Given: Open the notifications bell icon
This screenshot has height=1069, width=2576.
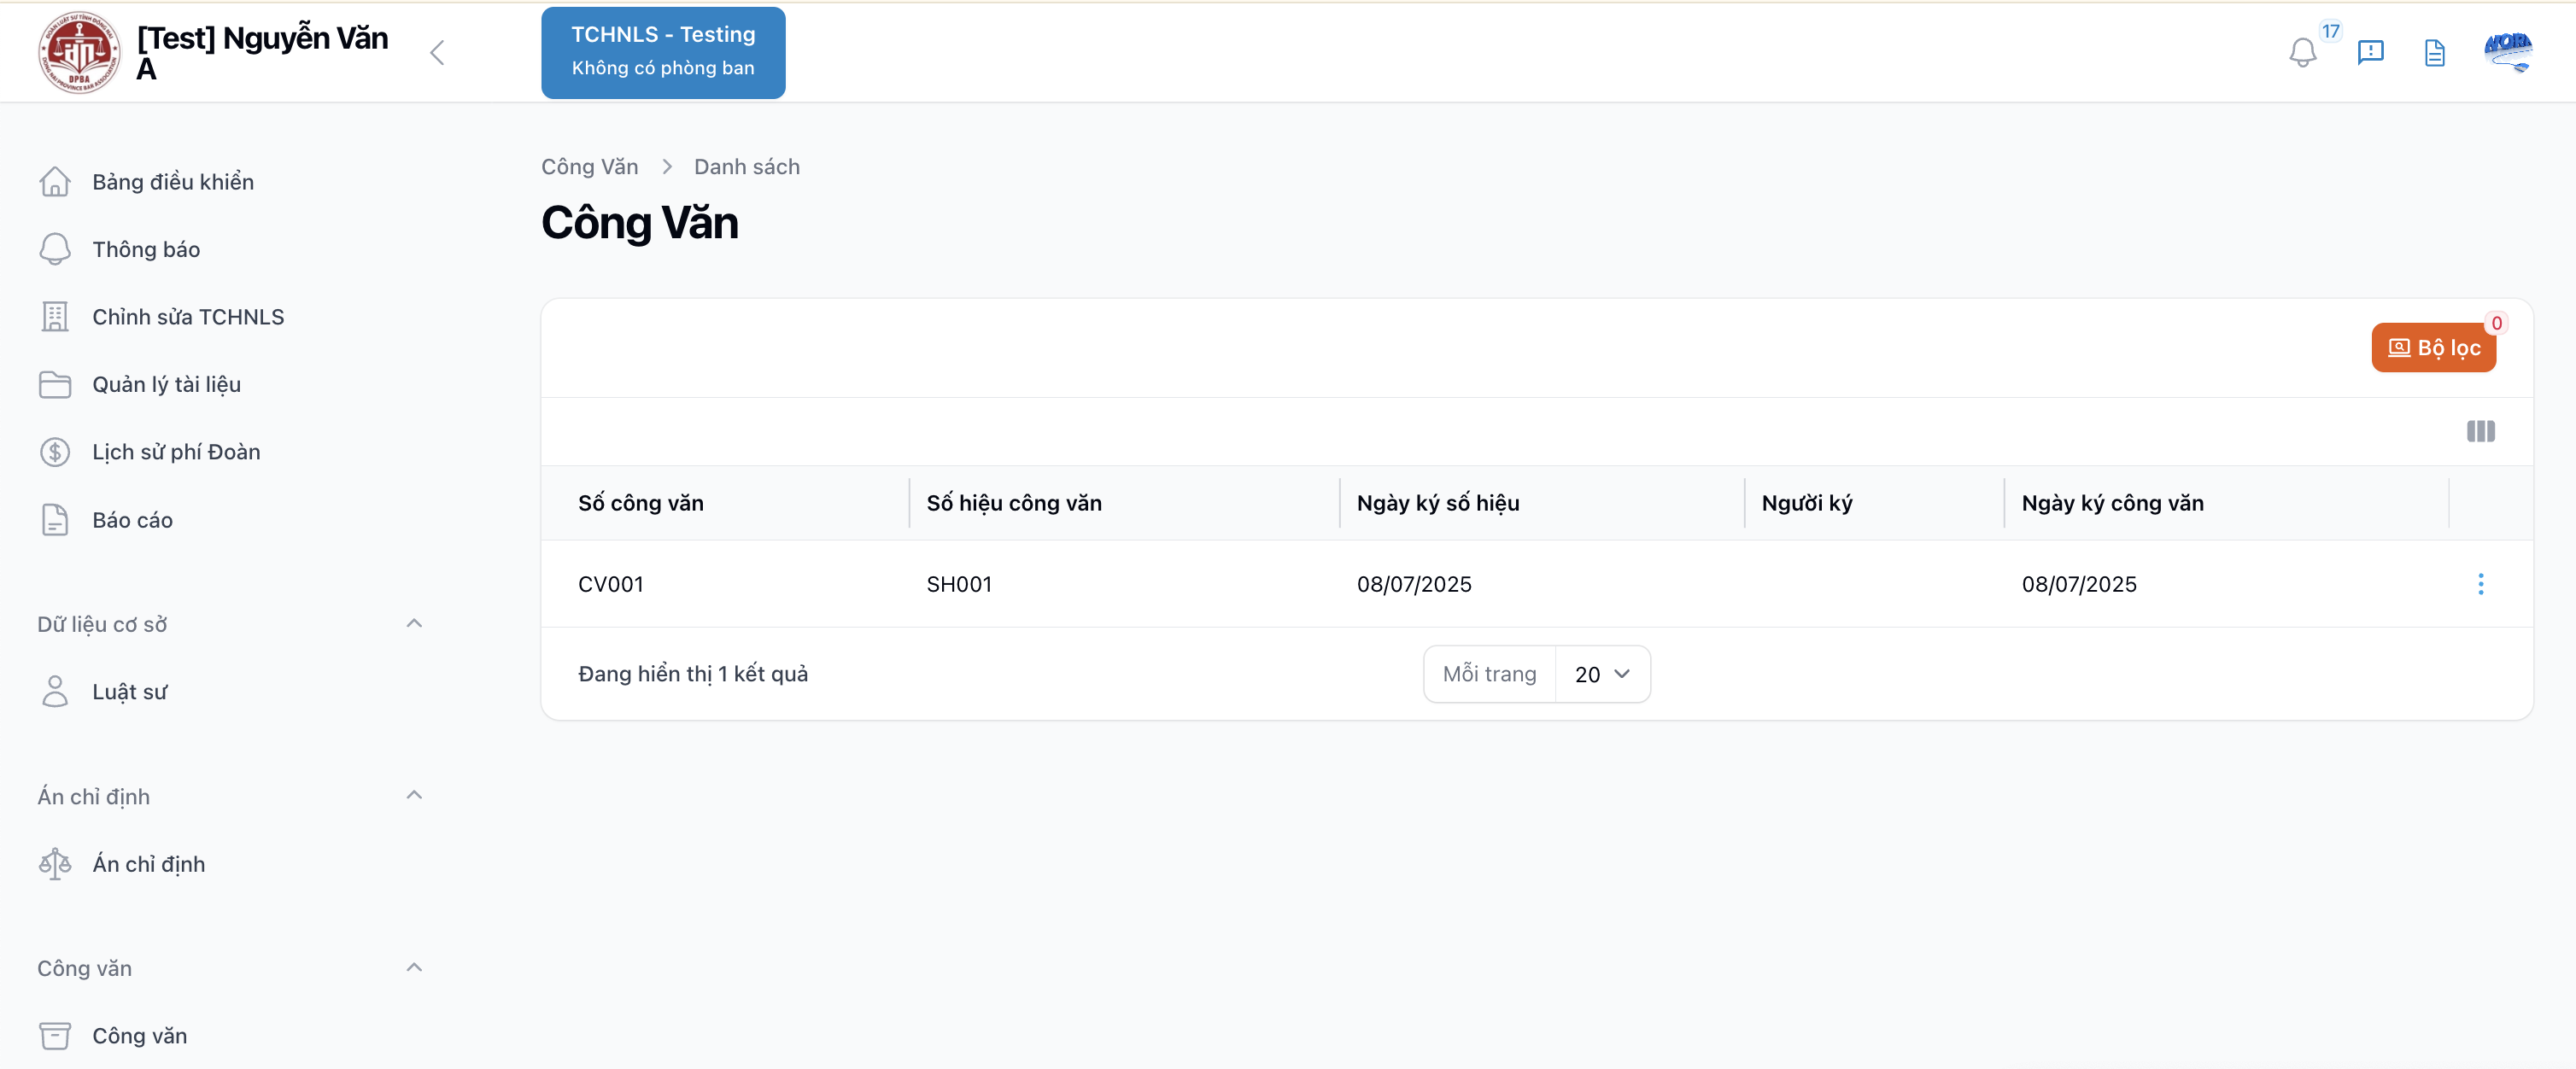Looking at the screenshot, I should pyautogui.click(x=2302, y=52).
